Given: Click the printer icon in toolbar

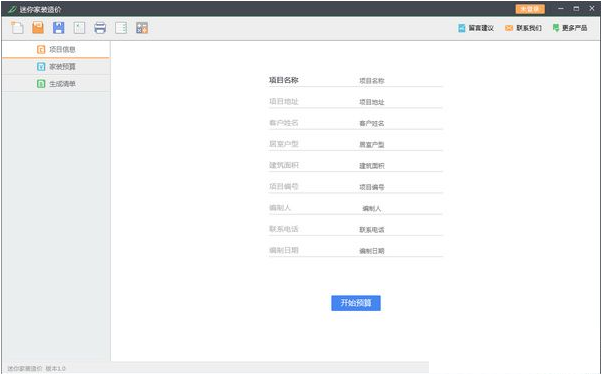Looking at the screenshot, I should pos(100,28).
